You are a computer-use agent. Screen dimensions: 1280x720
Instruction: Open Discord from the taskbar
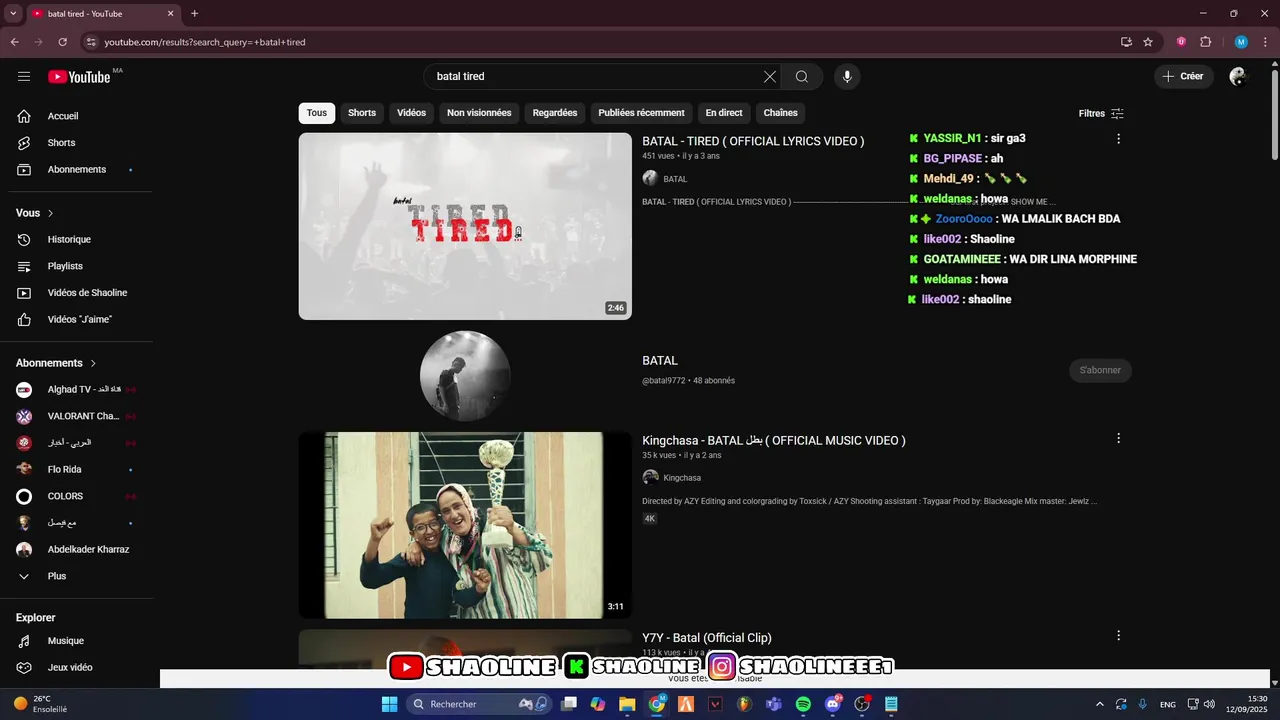point(833,704)
